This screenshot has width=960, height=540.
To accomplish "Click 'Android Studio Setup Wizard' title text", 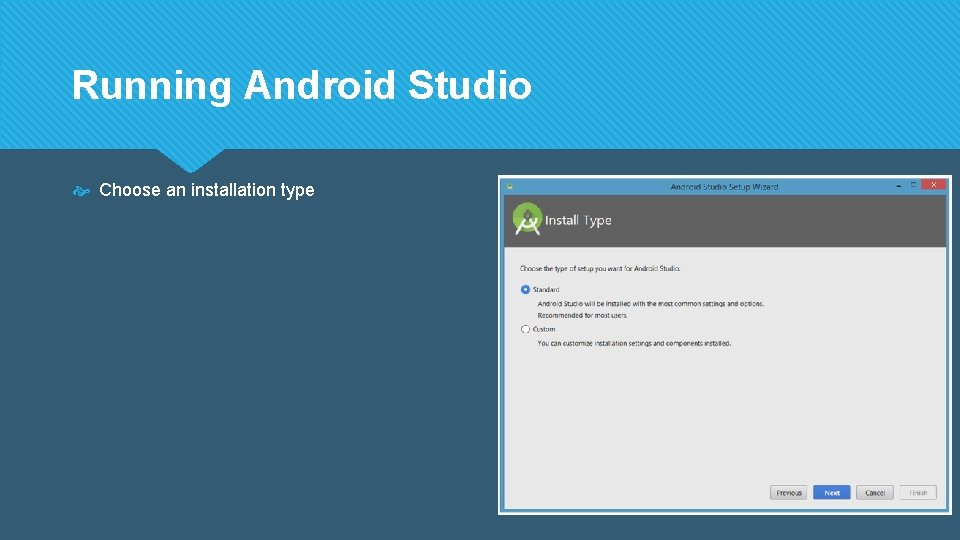I will coord(724,187).
